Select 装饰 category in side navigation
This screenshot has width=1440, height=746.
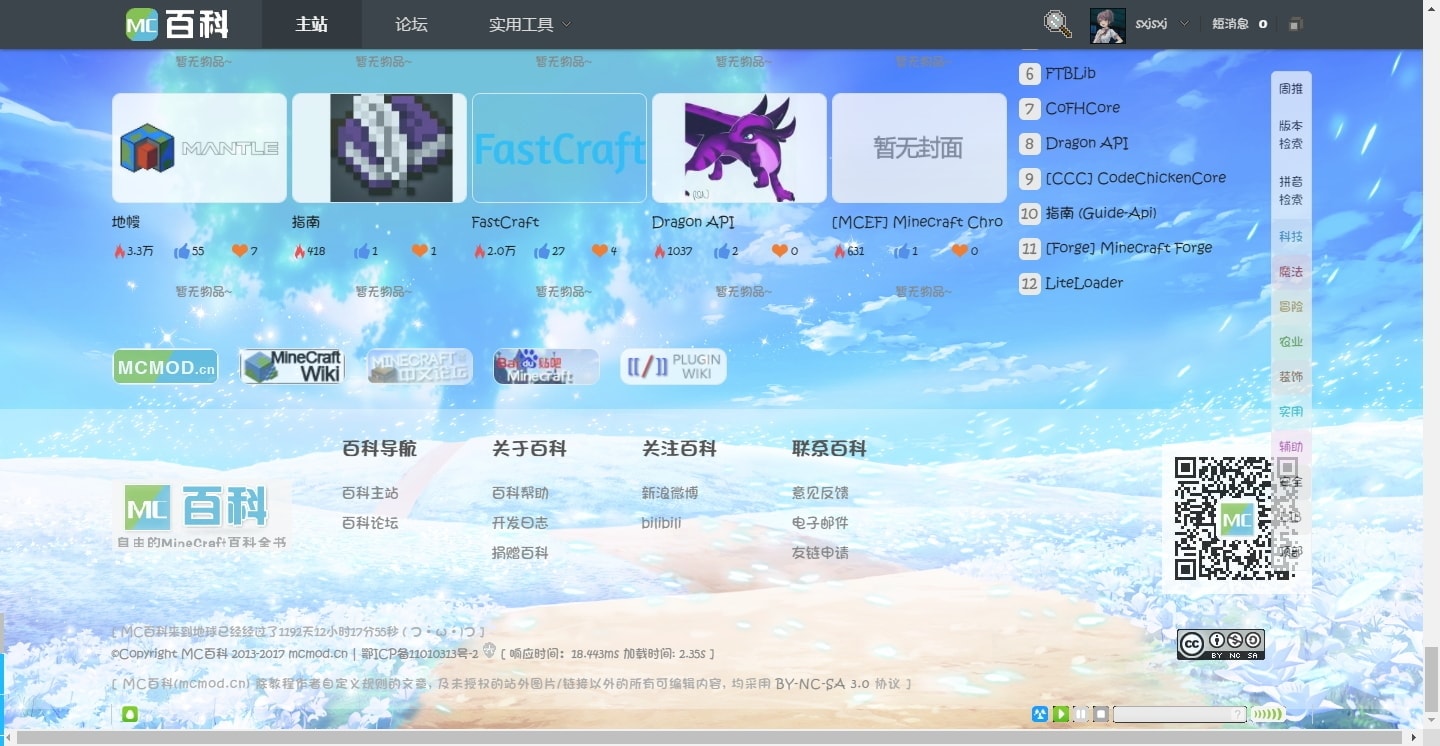tap(1291, 377)
